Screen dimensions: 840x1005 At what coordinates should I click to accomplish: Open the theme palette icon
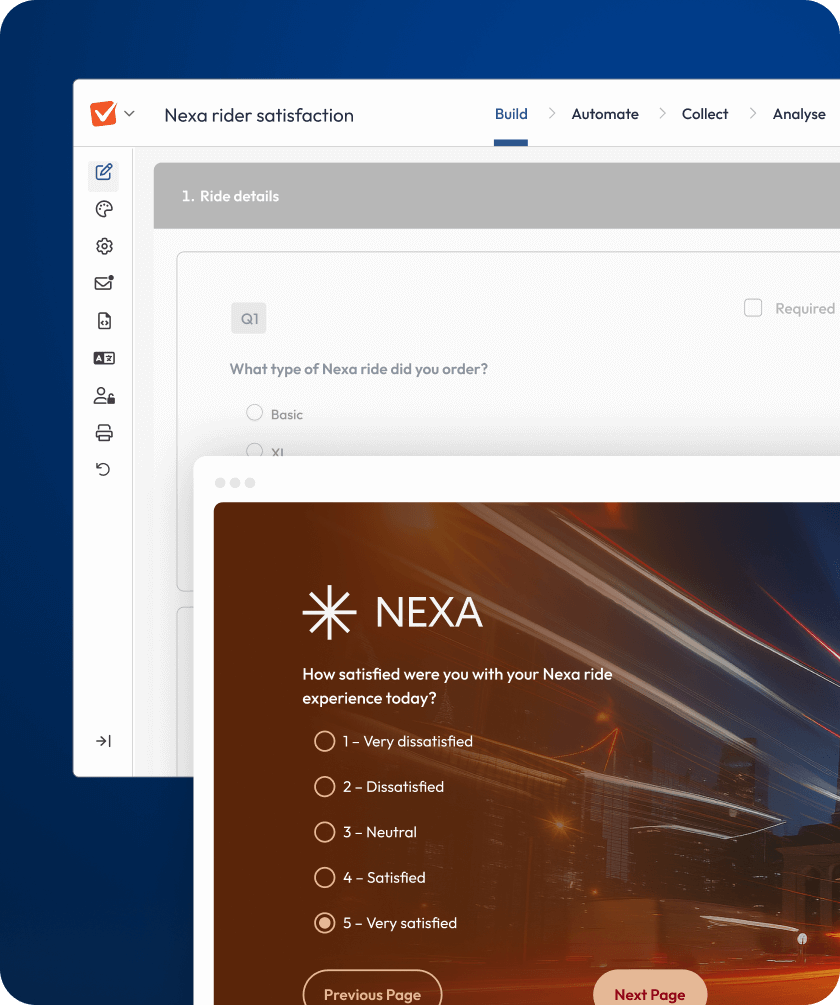[103, 209]
